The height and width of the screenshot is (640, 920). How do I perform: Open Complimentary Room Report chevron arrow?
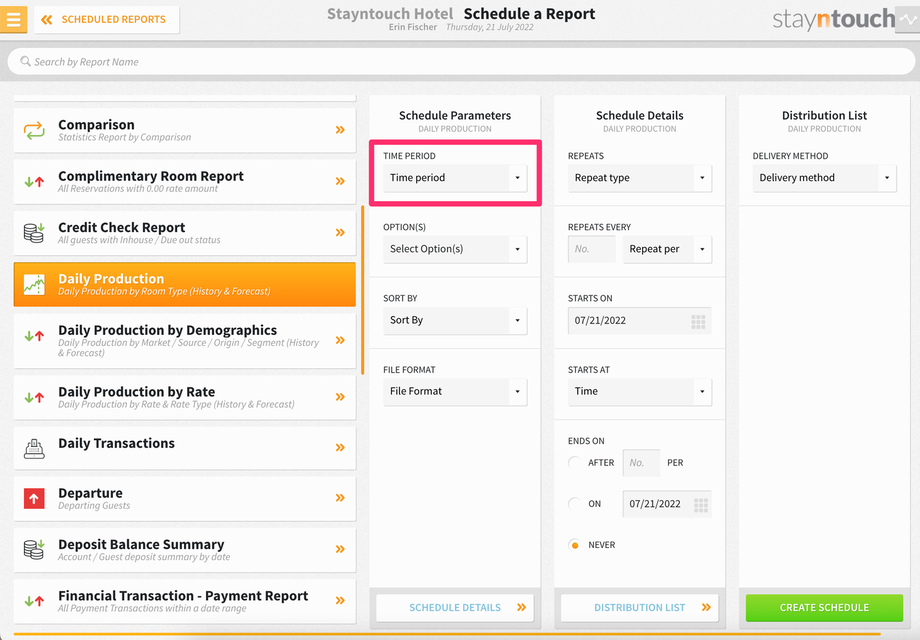tap(340, 181)
